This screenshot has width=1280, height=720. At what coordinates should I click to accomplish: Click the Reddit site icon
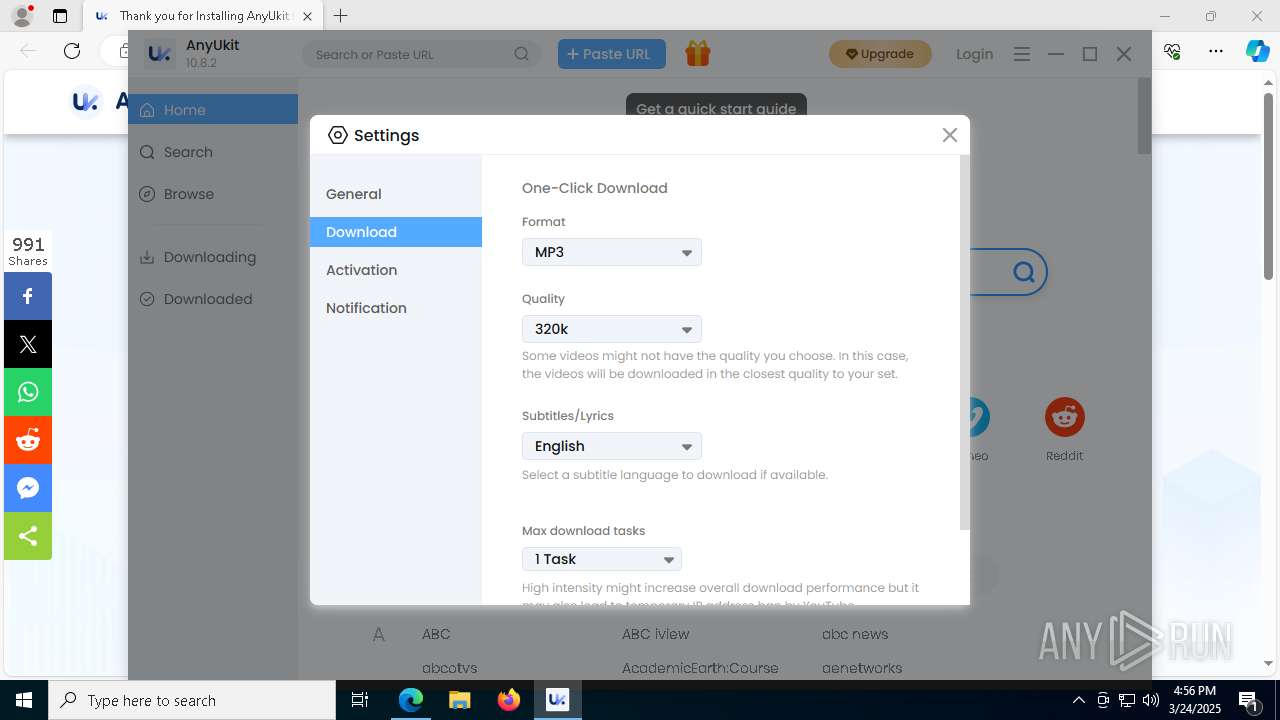coord(1064,417)
